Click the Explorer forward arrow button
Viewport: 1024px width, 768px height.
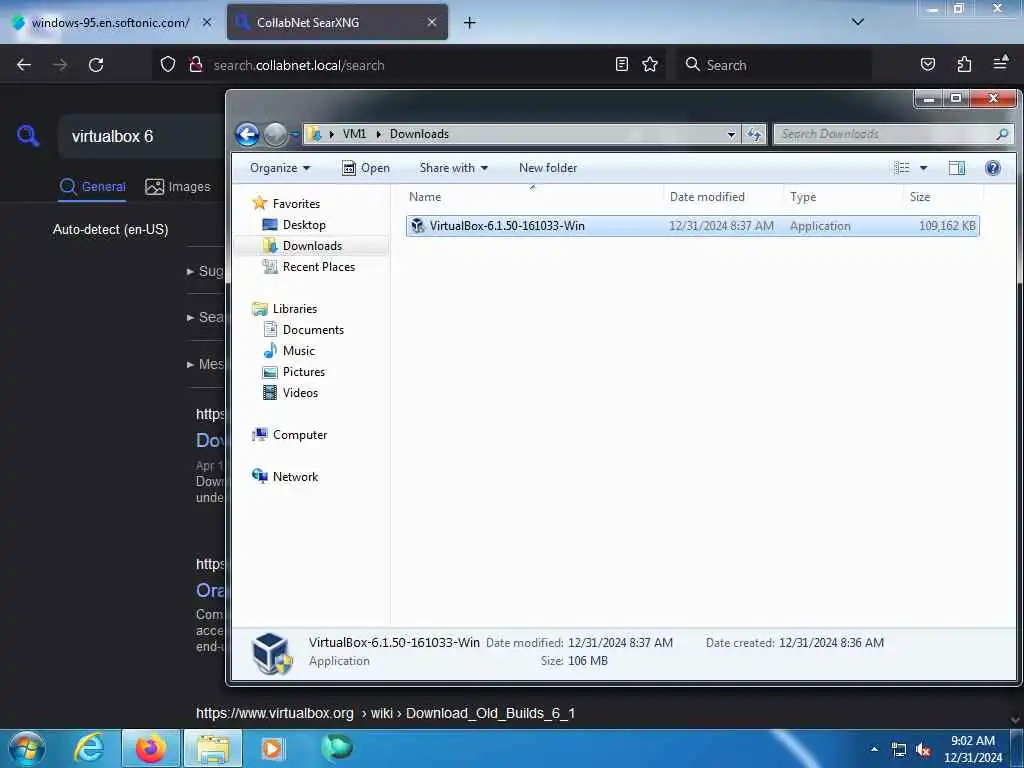[x=275, y=135]
